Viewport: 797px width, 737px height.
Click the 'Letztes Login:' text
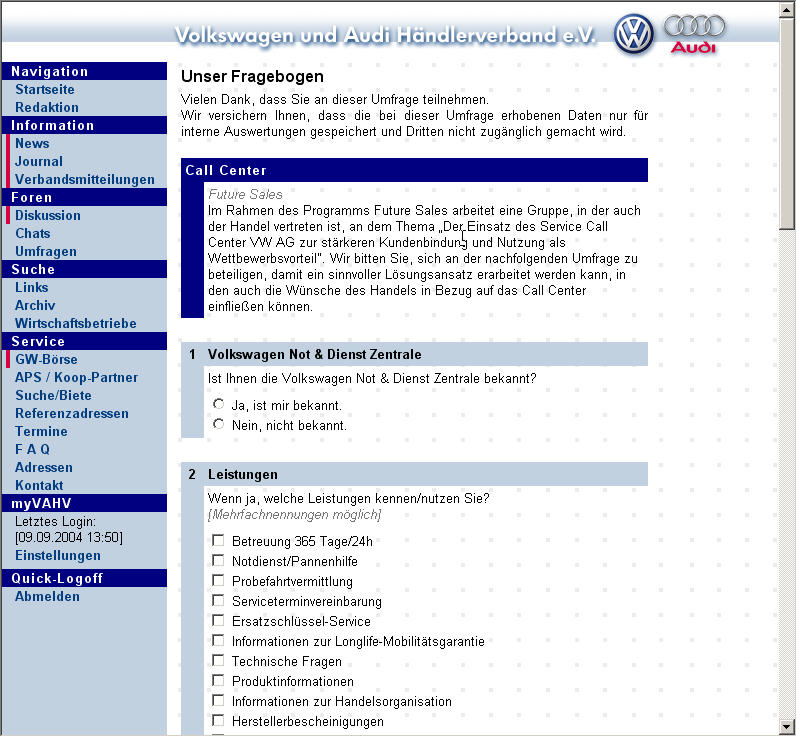click(55, 521)
